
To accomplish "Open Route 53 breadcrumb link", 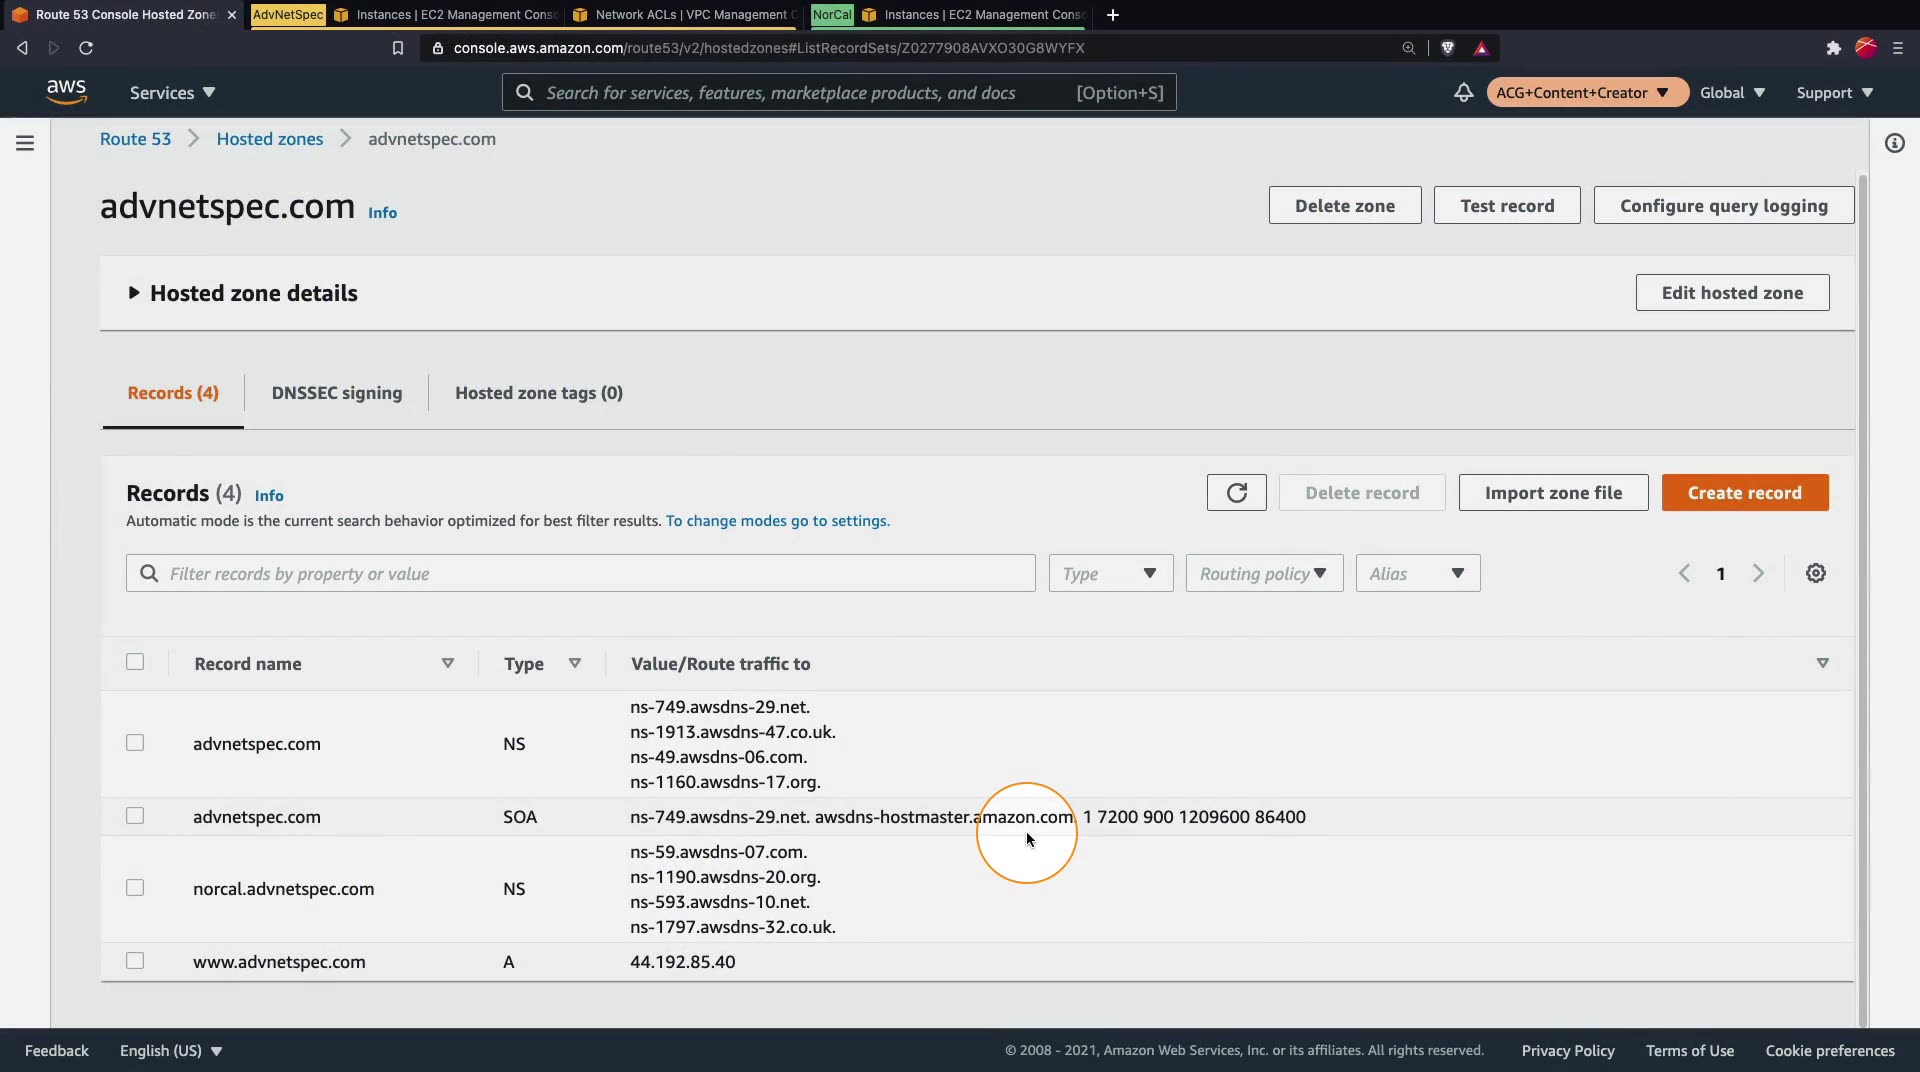I will click(x=136, y=139).
